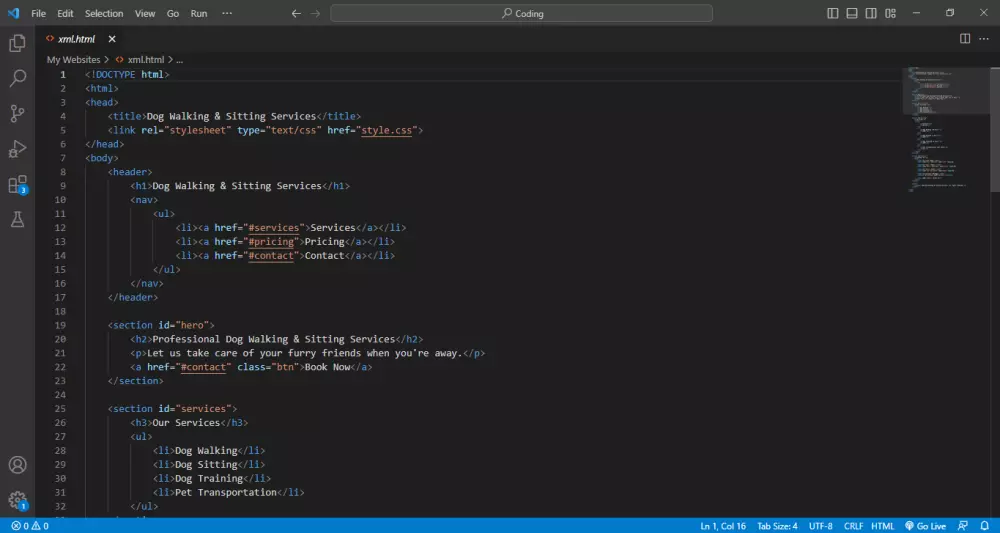Open the Testing flask icon
This screenshot has height=533, width=1000.
coord(17,219)
